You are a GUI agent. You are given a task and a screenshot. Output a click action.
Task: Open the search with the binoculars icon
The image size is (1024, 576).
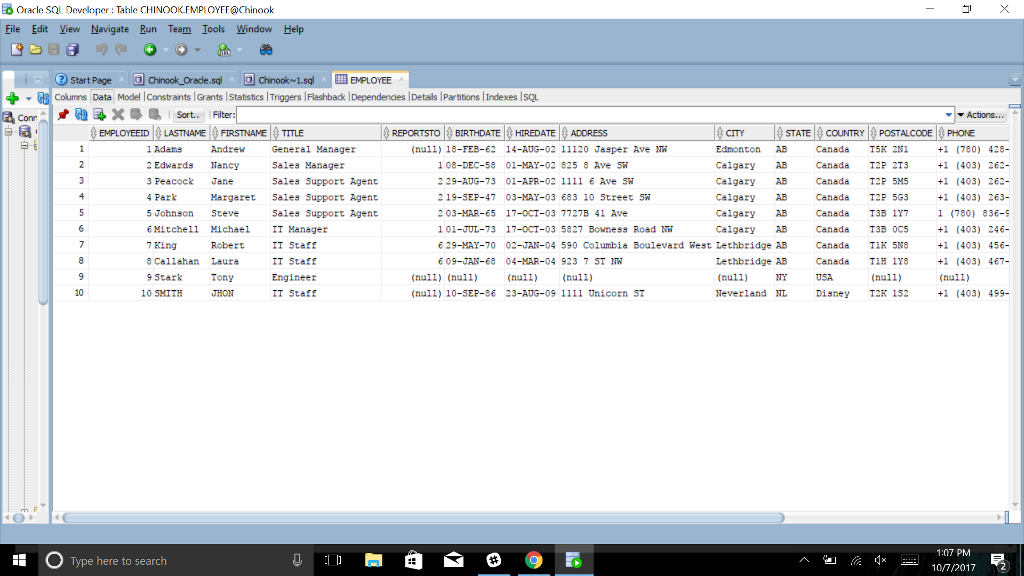[267, 49]
